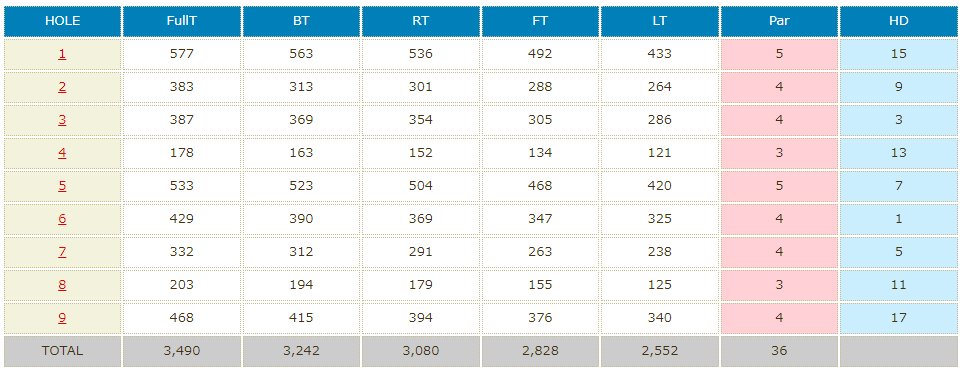The width and height of the screenshot is (962, 372).
Task: Click the HD column header
Action: (x=899, y=21)
